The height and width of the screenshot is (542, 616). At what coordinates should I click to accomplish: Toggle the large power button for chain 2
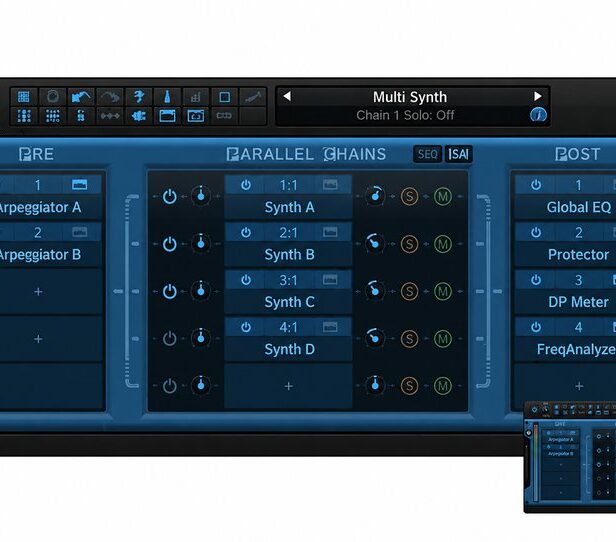[x=170, y=244]
